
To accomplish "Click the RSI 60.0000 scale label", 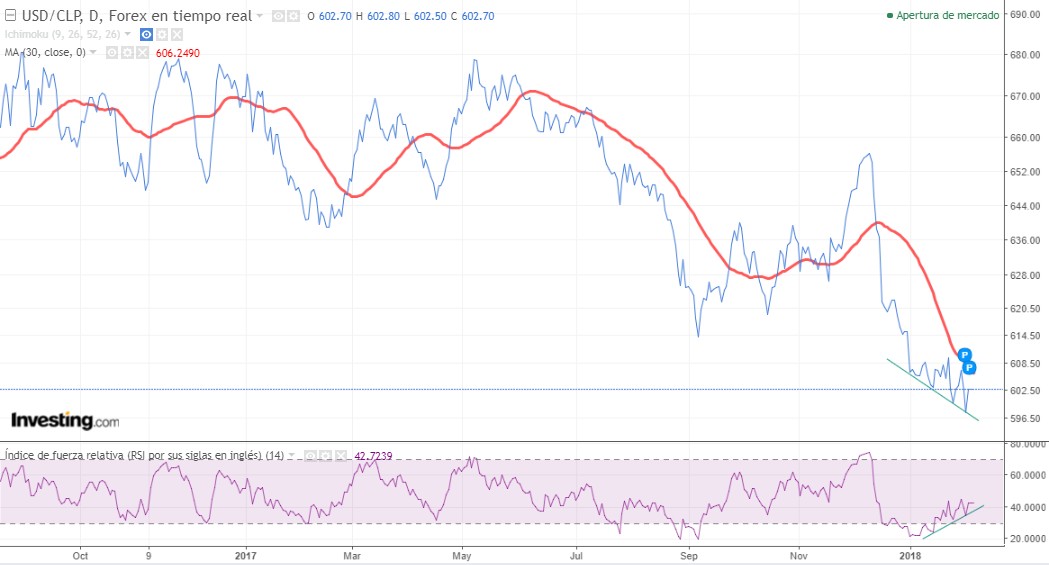I will click(1027, 475).
